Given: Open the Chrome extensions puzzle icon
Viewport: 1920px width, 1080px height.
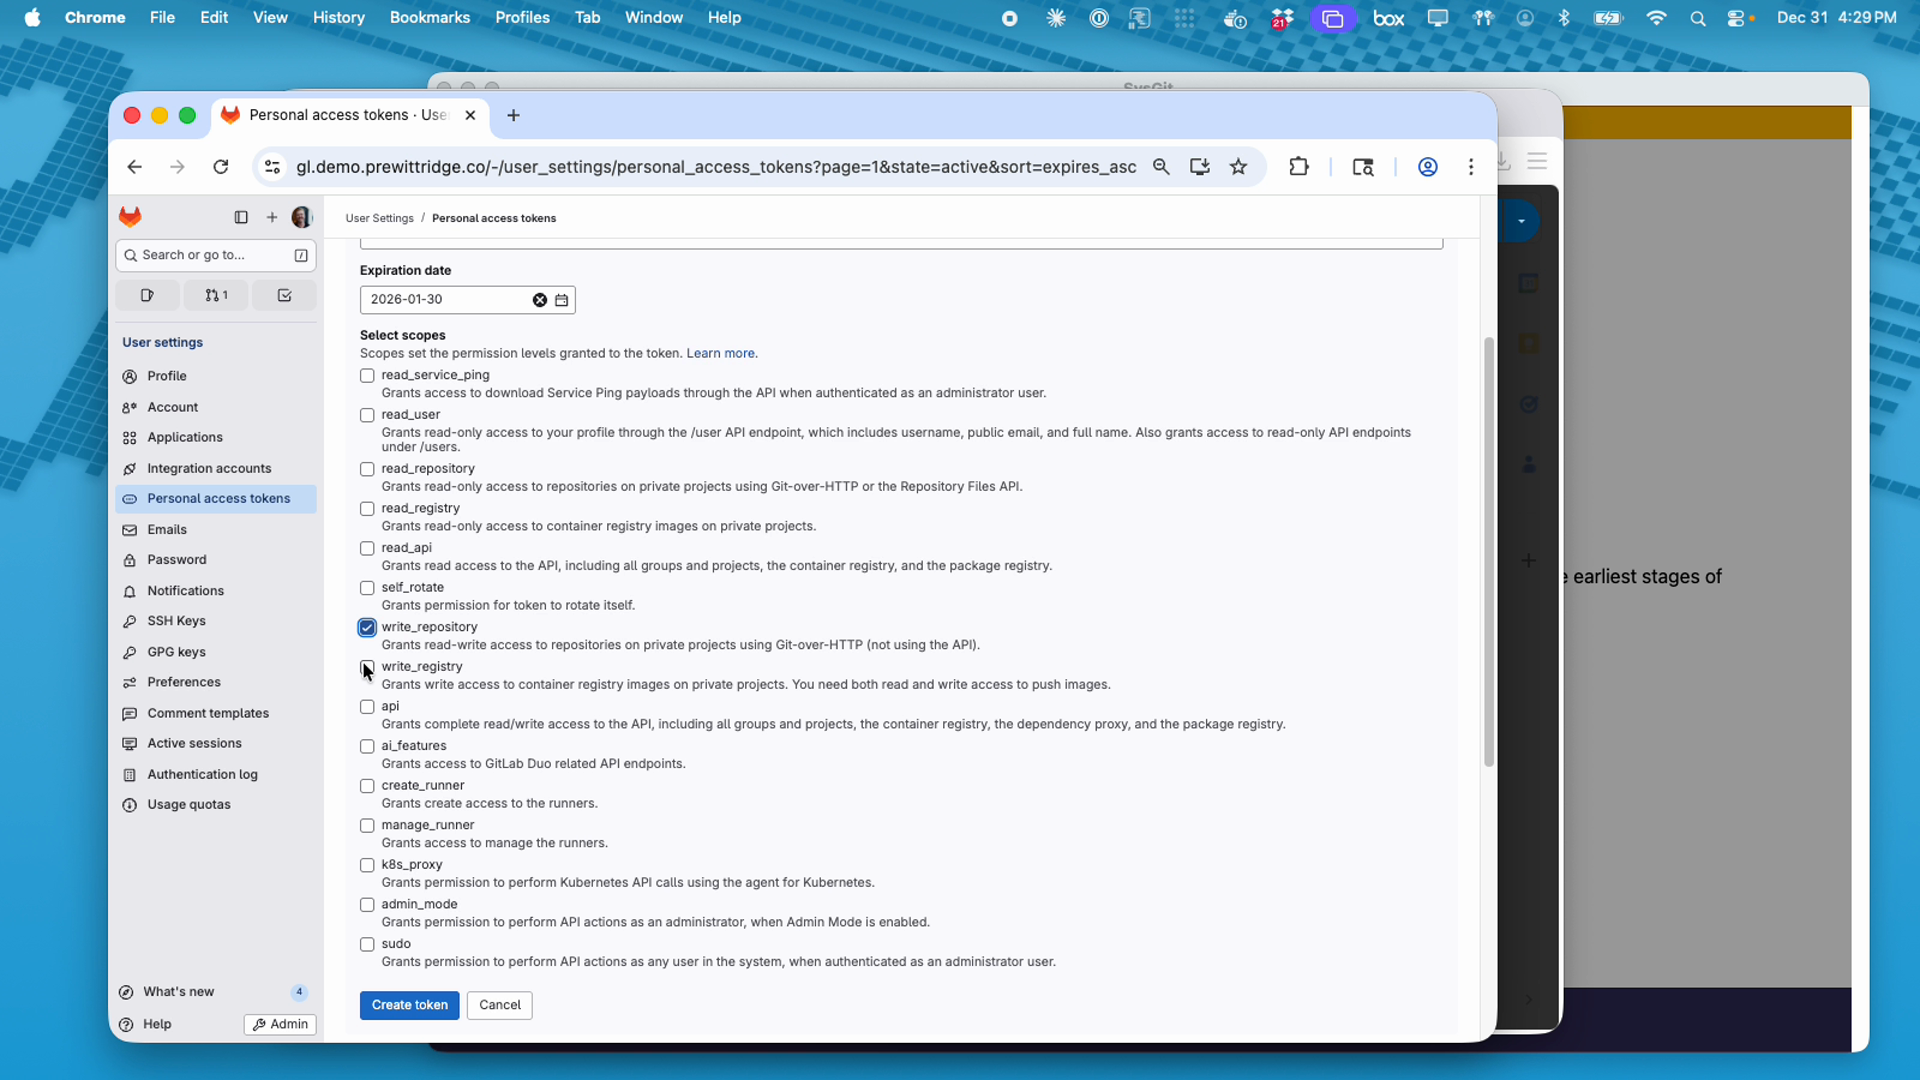Looking at the screenshot, I should 1298,167.
